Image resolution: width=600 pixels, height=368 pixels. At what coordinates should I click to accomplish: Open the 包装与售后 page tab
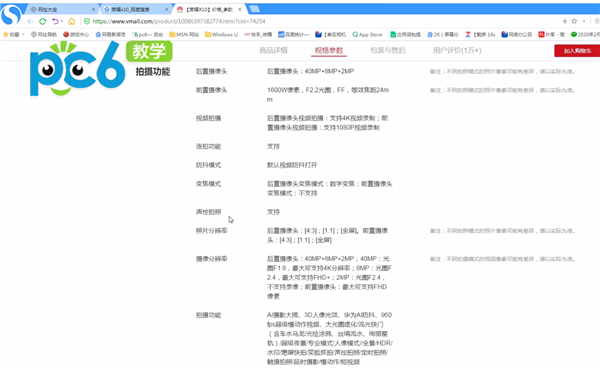(388, 50)
